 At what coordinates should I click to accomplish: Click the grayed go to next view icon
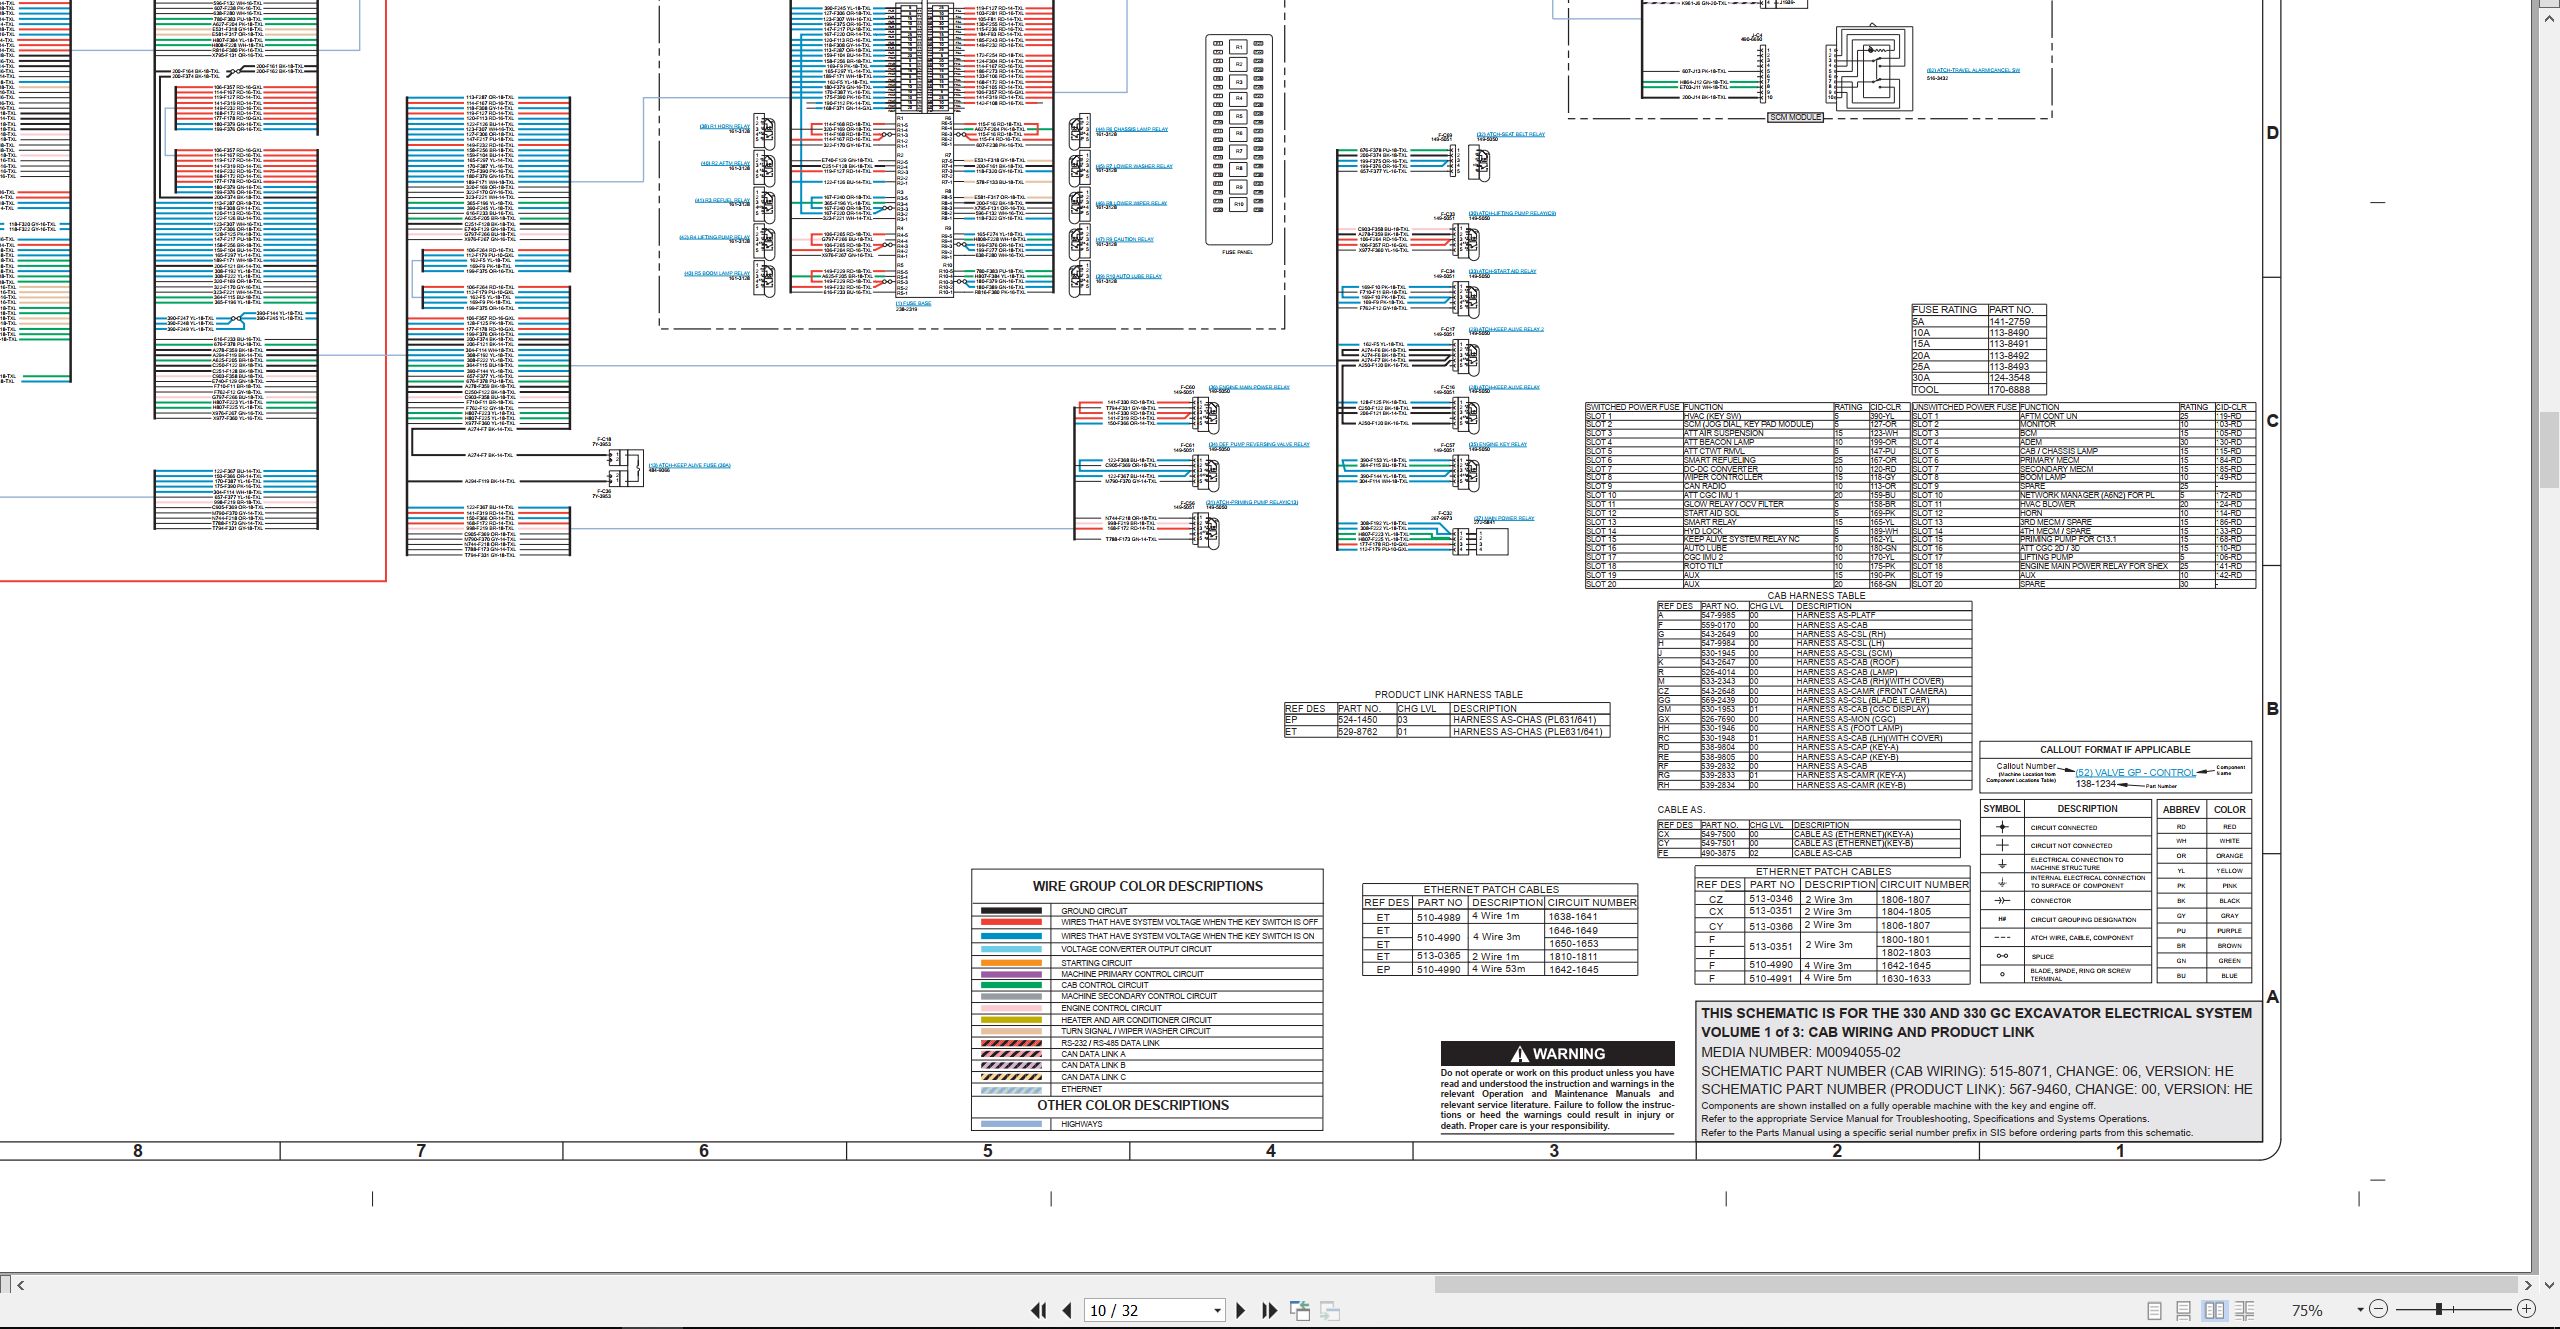click(x=1330, y=1310)
